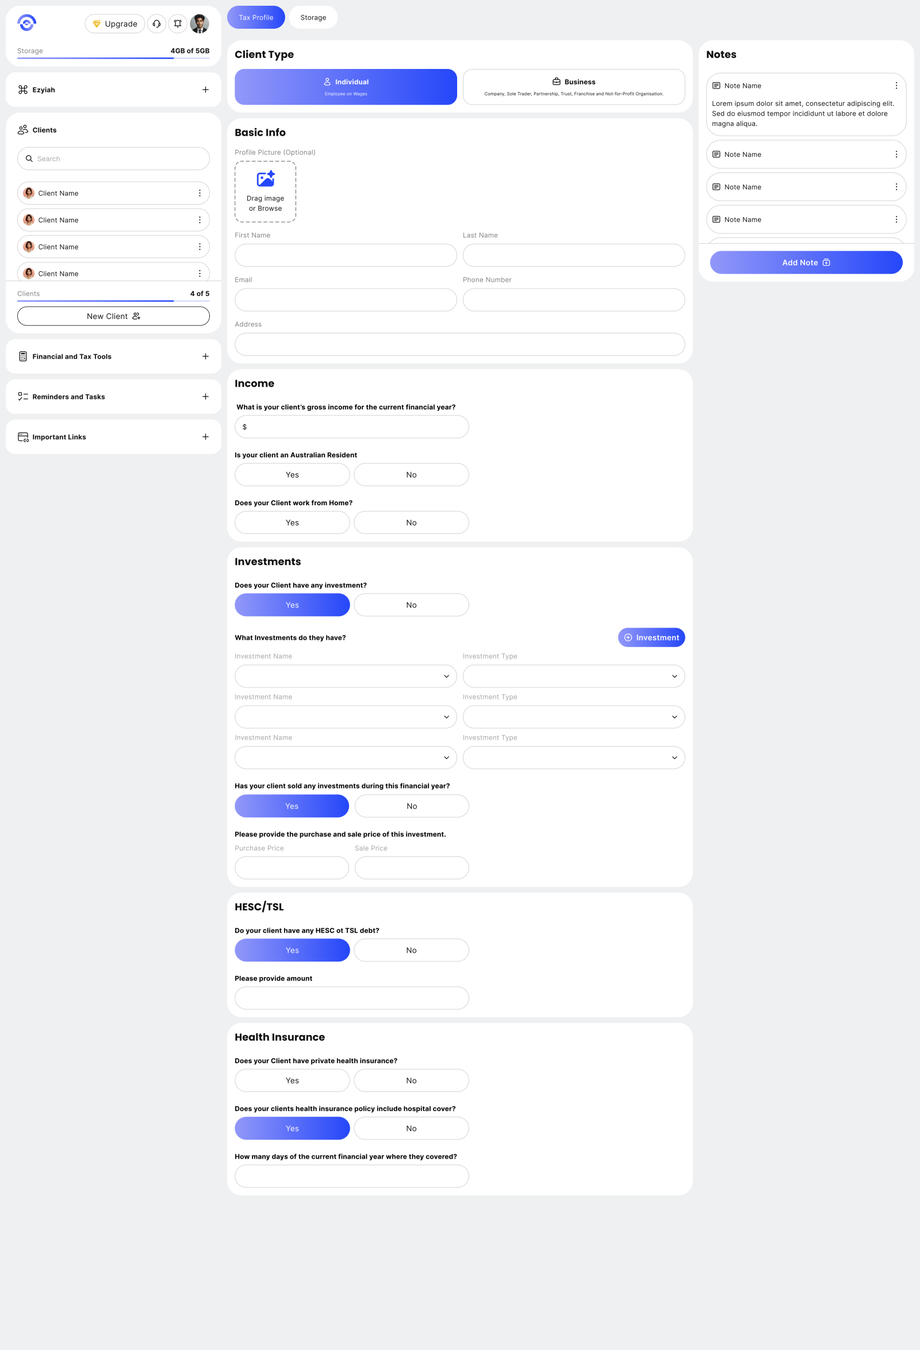920x1350 pixels.
Task: Expand the Financial and Tax Tools section
Action: [x=206, y=356]
